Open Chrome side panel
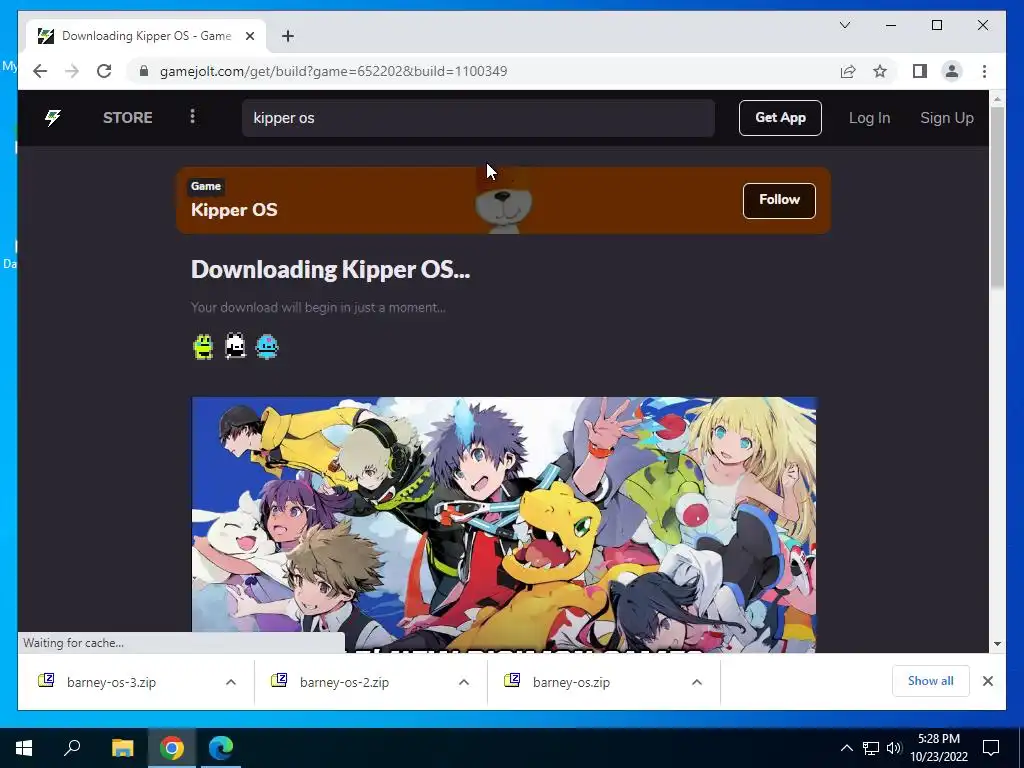The height and width of the screenshot is (768, 1024). coord(920,71)
